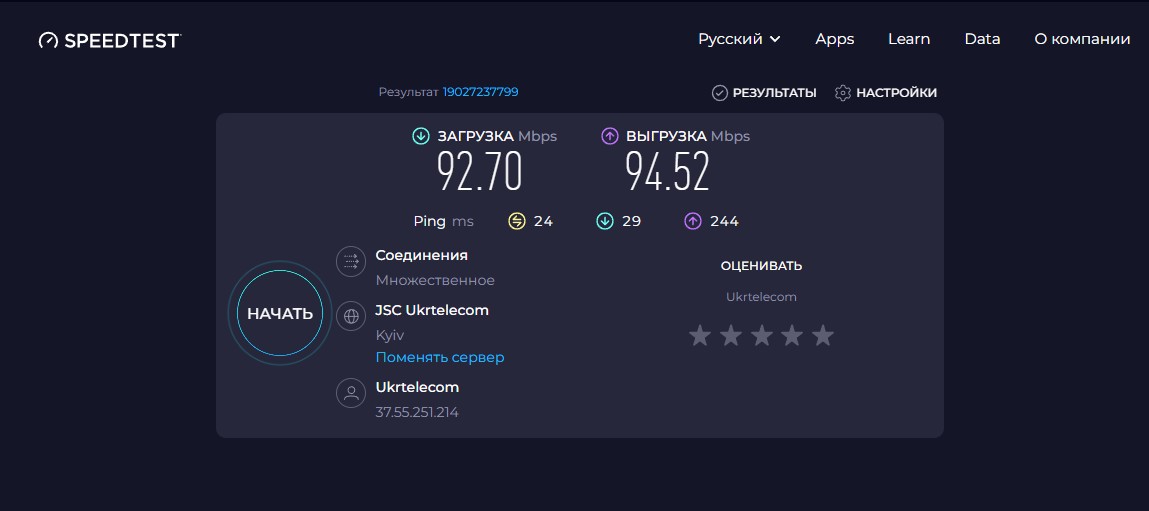Open the РЕЗУЛЬТАТЫ results history
The width and height of the screenshot is (1149, 511).
[x=765, y=93]
